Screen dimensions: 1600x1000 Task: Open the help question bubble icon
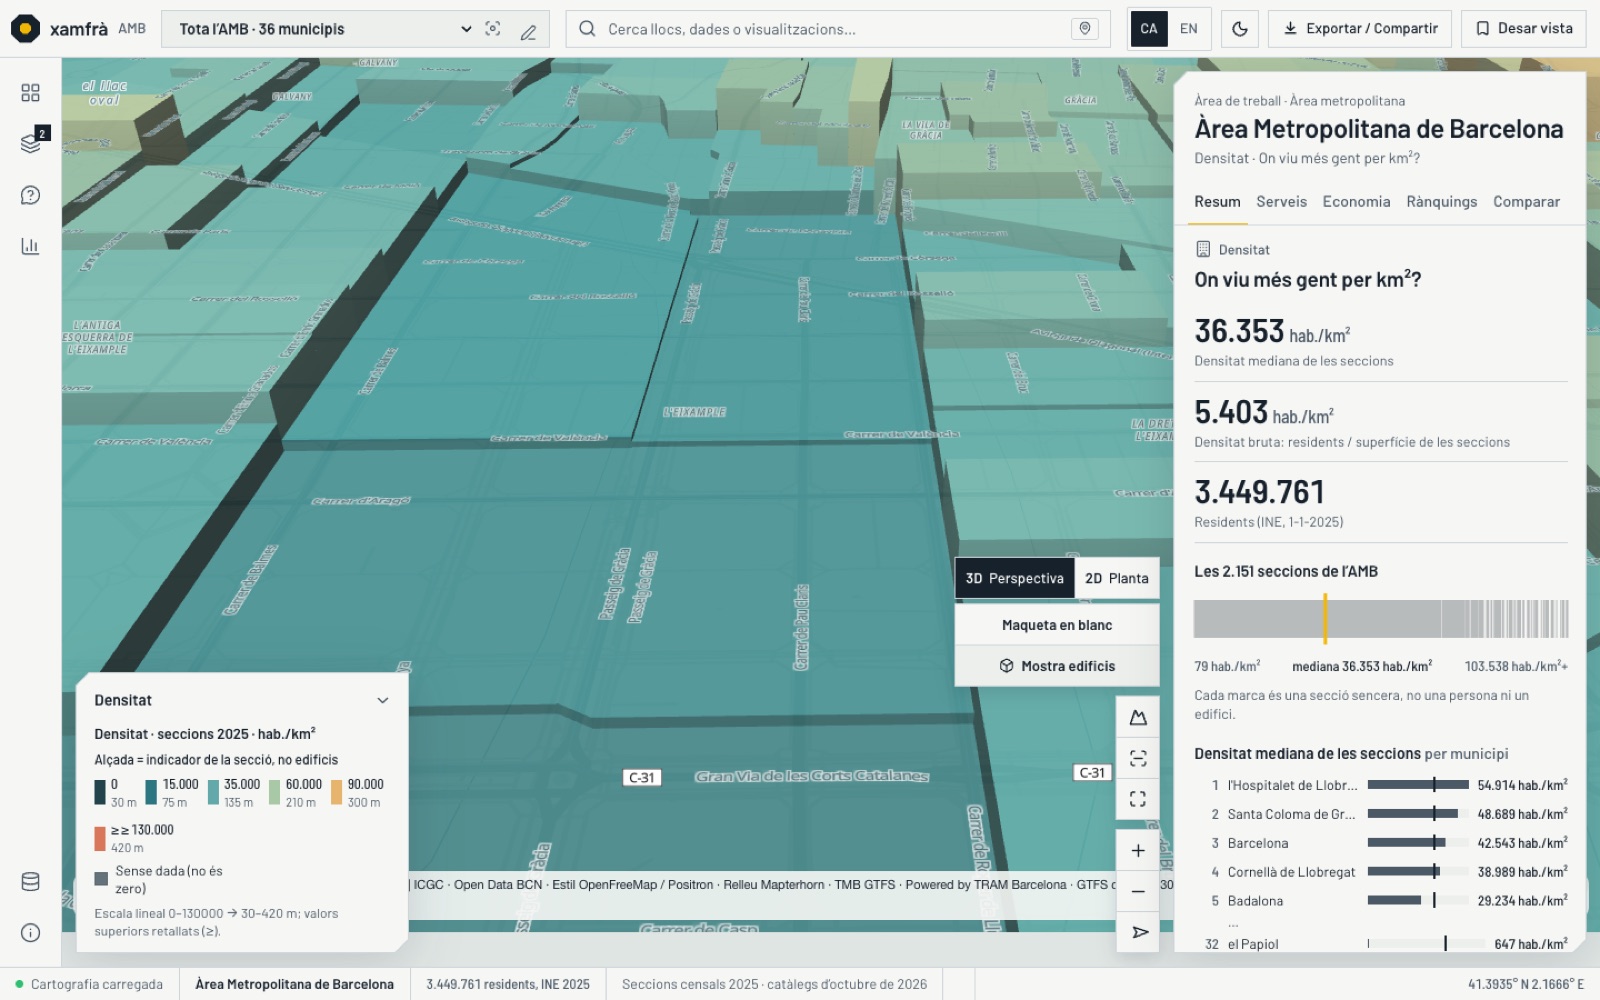(x=30, y=195)
